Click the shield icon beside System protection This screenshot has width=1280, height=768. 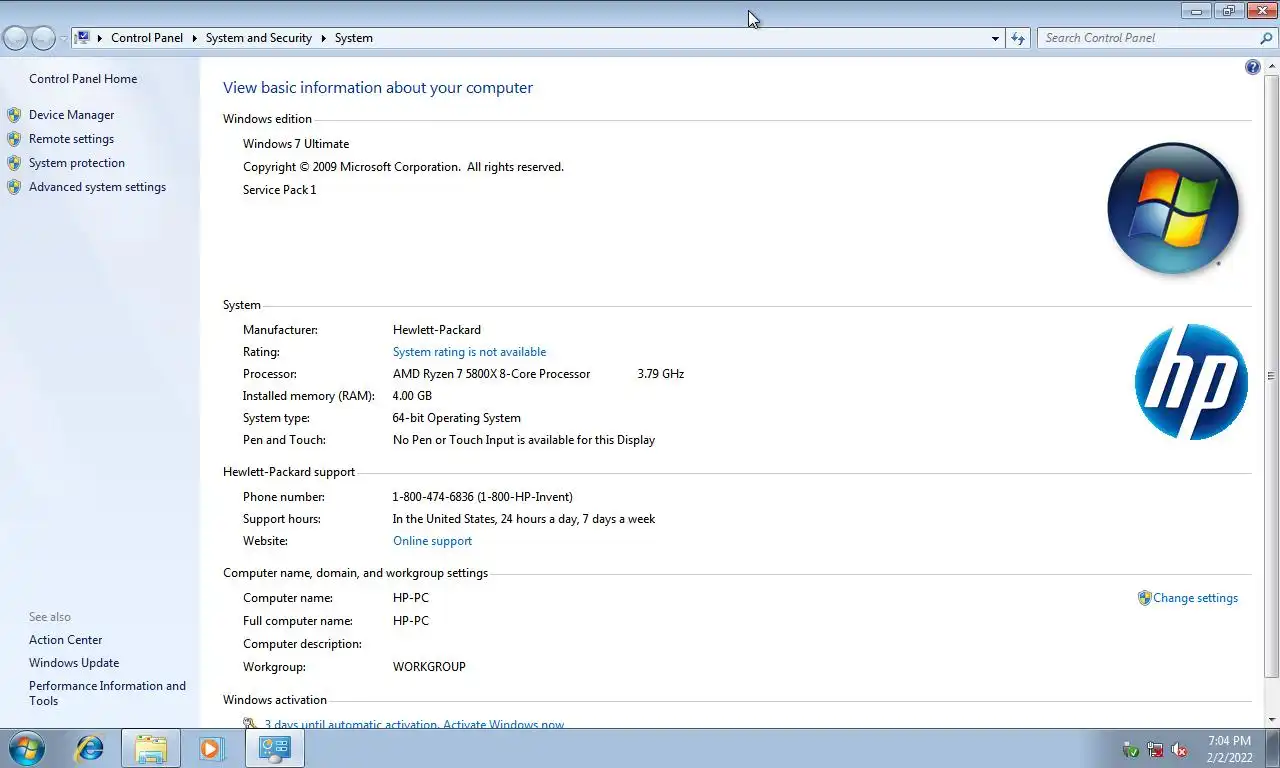(x=14, y=163)
